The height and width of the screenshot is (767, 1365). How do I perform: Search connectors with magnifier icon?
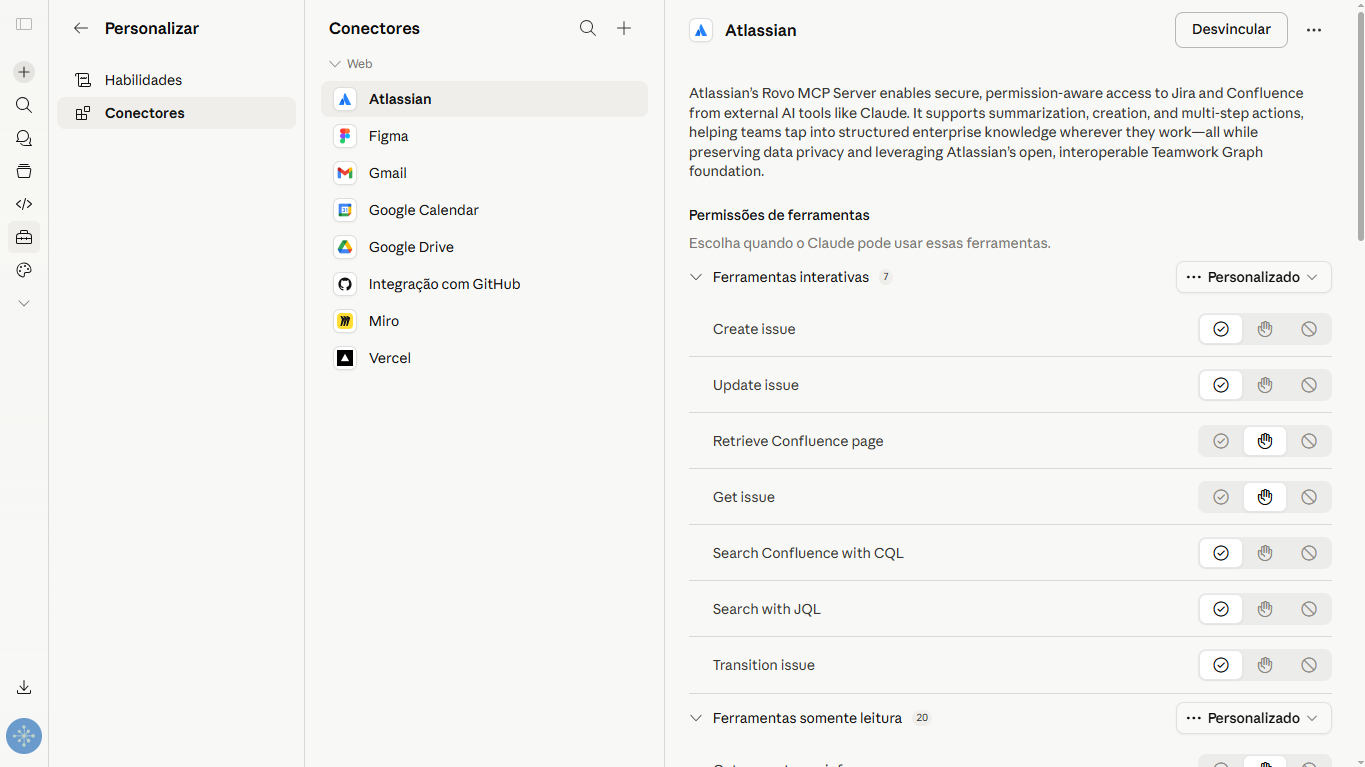tap(588, 28)
